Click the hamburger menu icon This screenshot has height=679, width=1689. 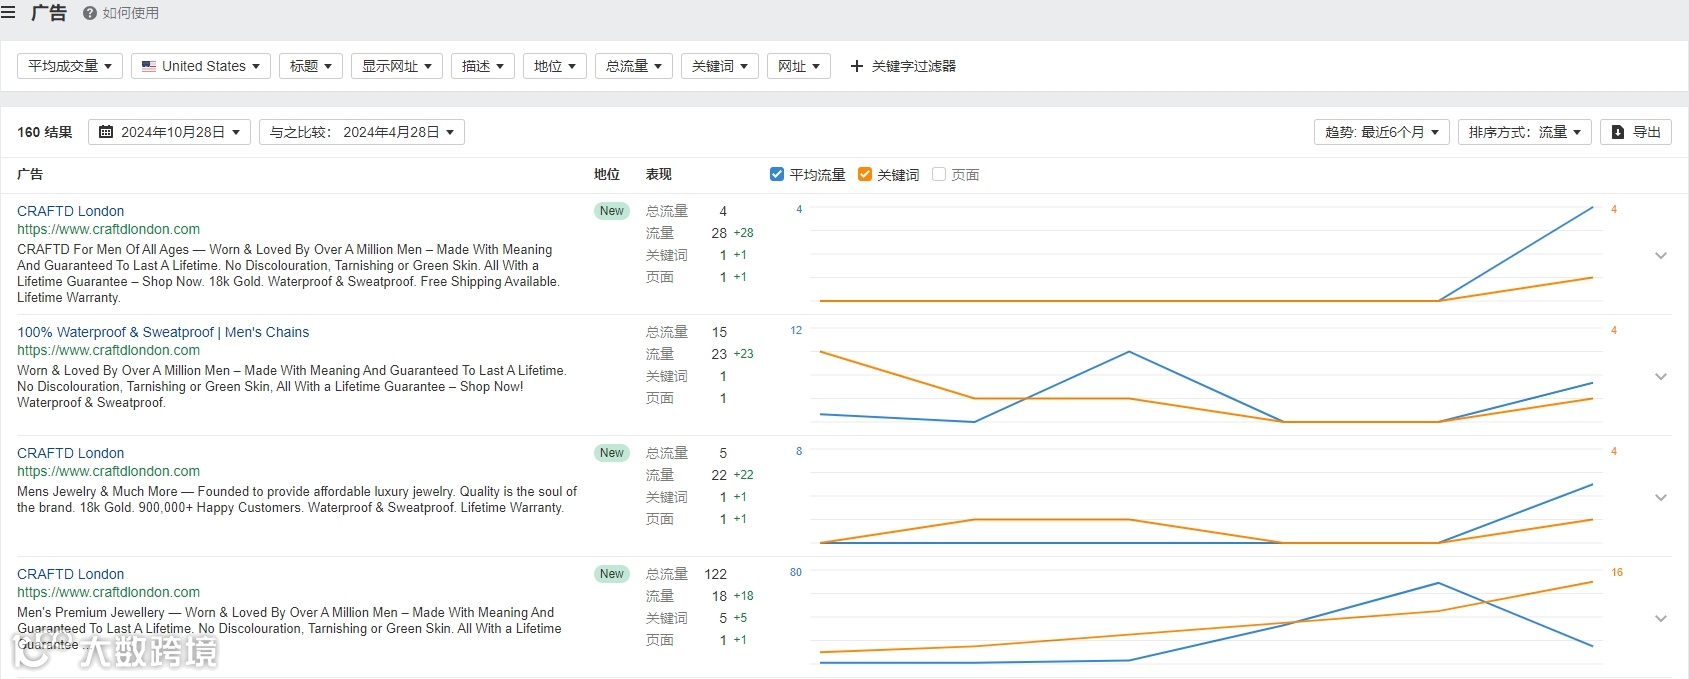pyautogui.click(x=8, y=13)
